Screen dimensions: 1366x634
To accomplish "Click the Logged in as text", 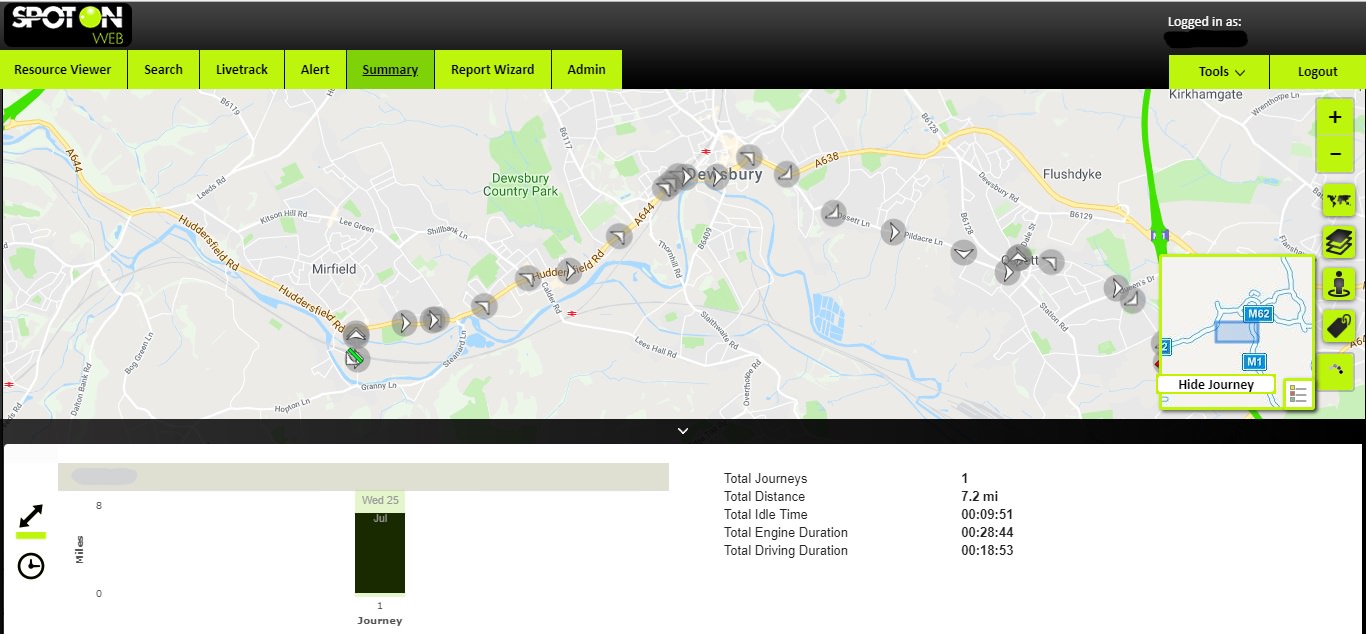I will click(1205, 22).
